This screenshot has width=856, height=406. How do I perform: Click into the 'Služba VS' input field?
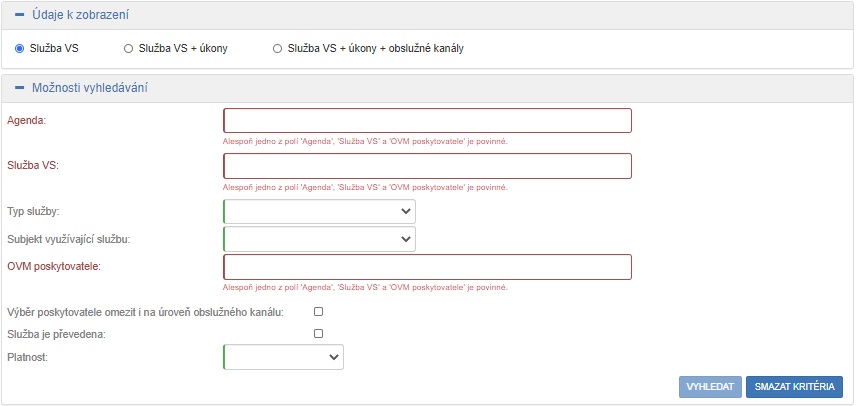[427, 166]
